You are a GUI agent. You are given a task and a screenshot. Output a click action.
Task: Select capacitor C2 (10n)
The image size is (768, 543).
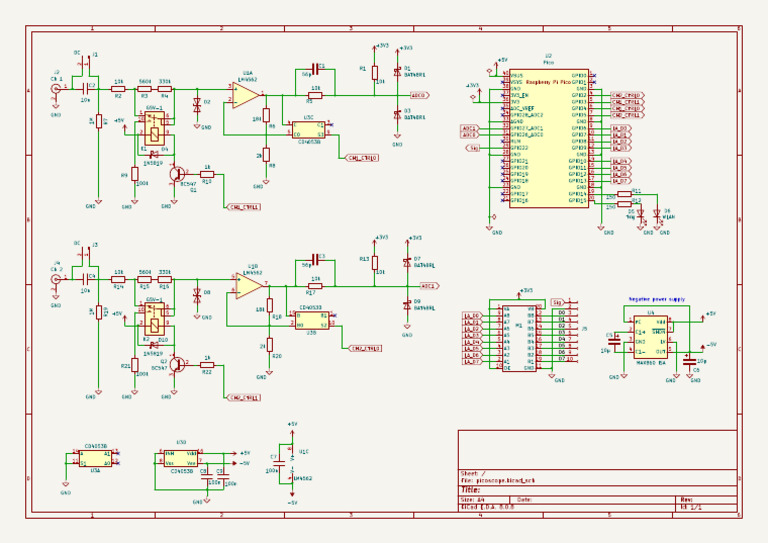coord(86,89)
